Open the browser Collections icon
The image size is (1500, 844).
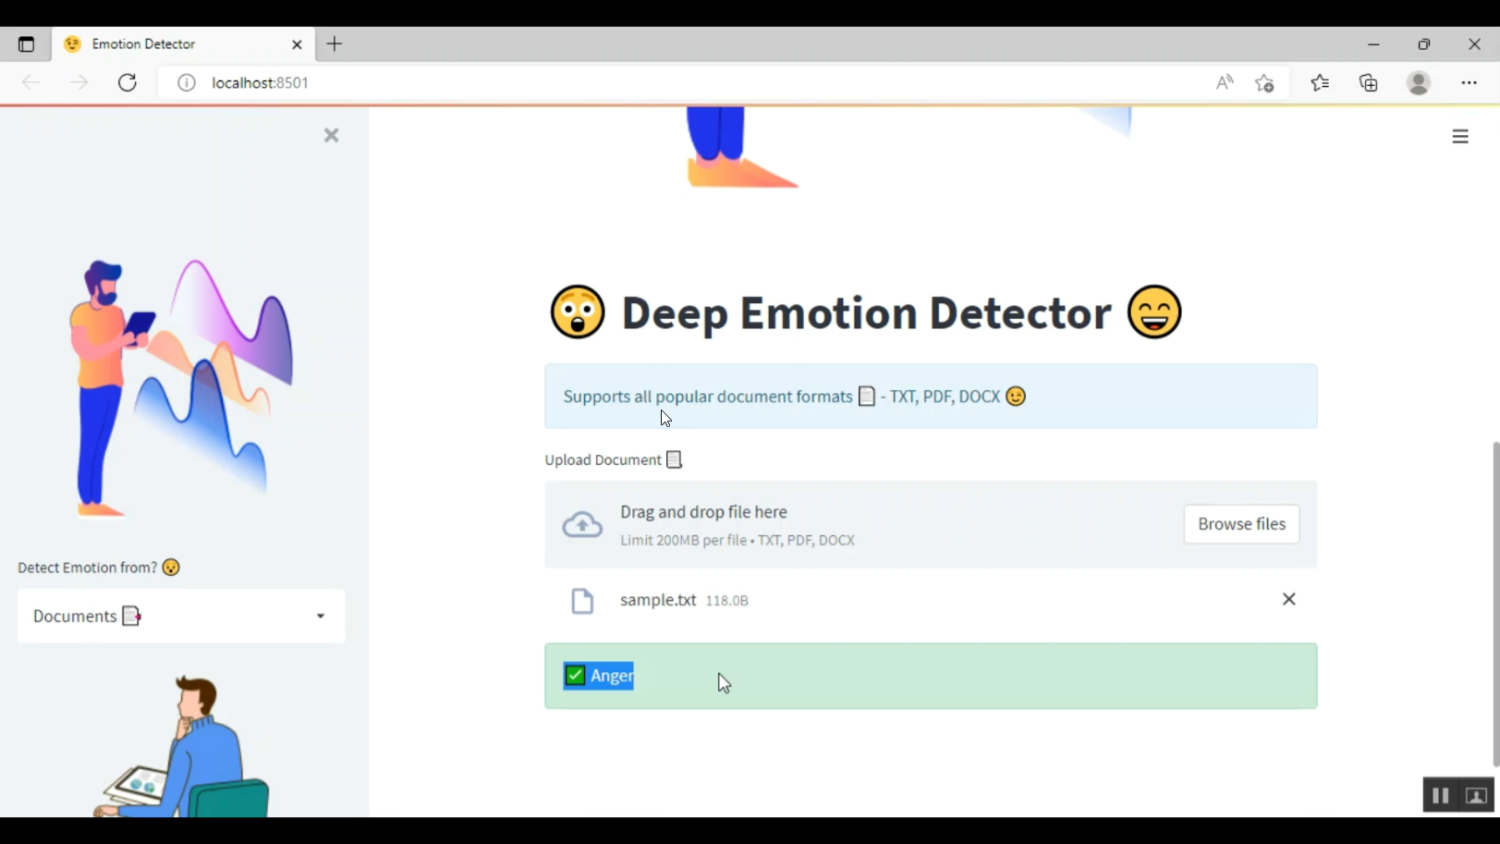[1368, 83]
